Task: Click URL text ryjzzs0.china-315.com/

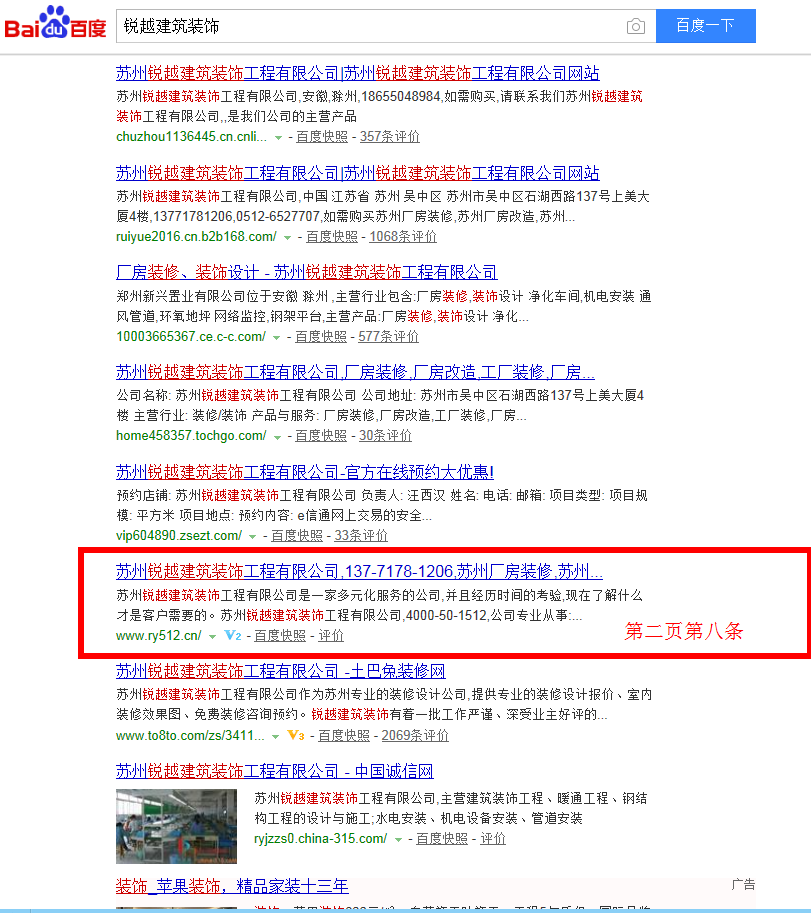Action: [x=321, y=838]
